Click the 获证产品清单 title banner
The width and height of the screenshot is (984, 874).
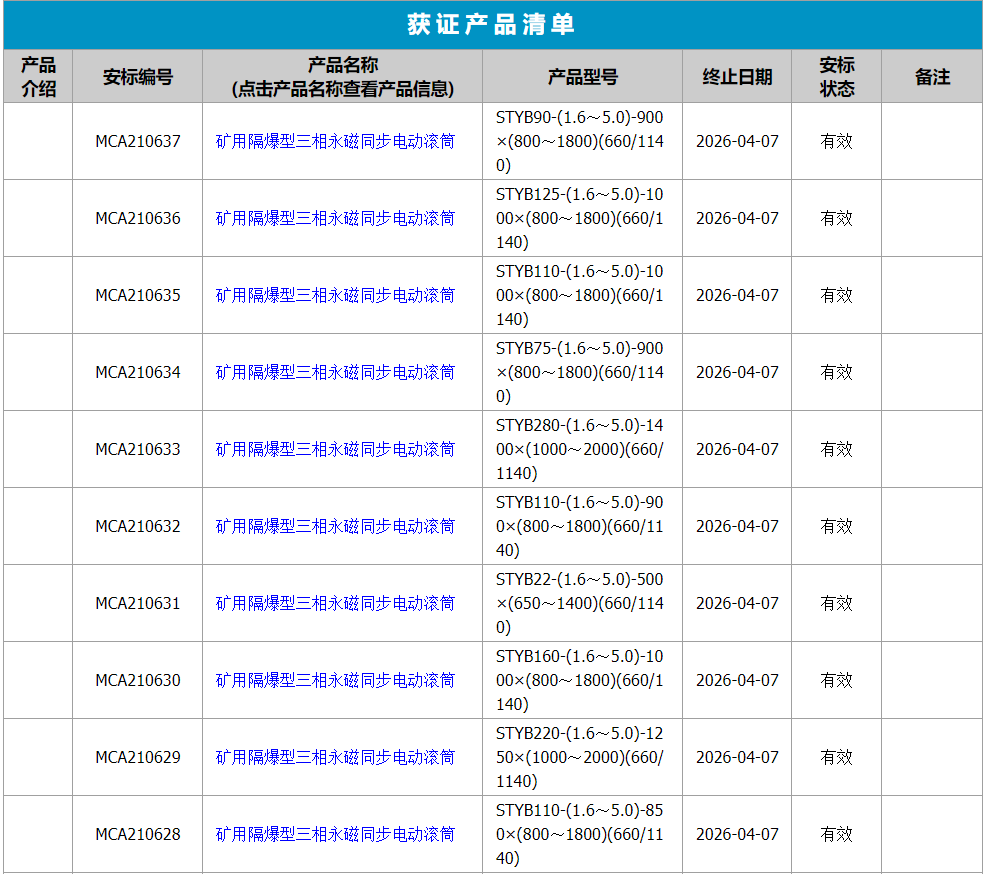[x=492, y=24]
